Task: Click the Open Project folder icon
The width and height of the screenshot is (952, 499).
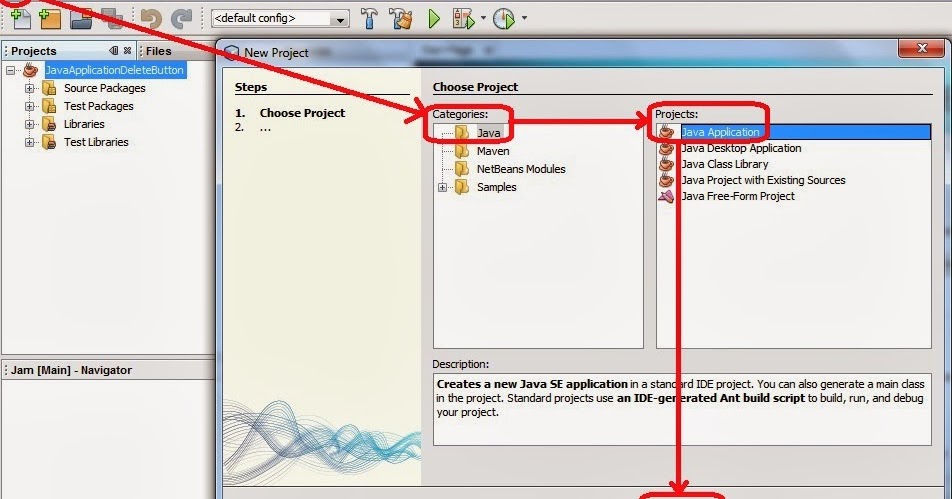Action: pos(81,19)
